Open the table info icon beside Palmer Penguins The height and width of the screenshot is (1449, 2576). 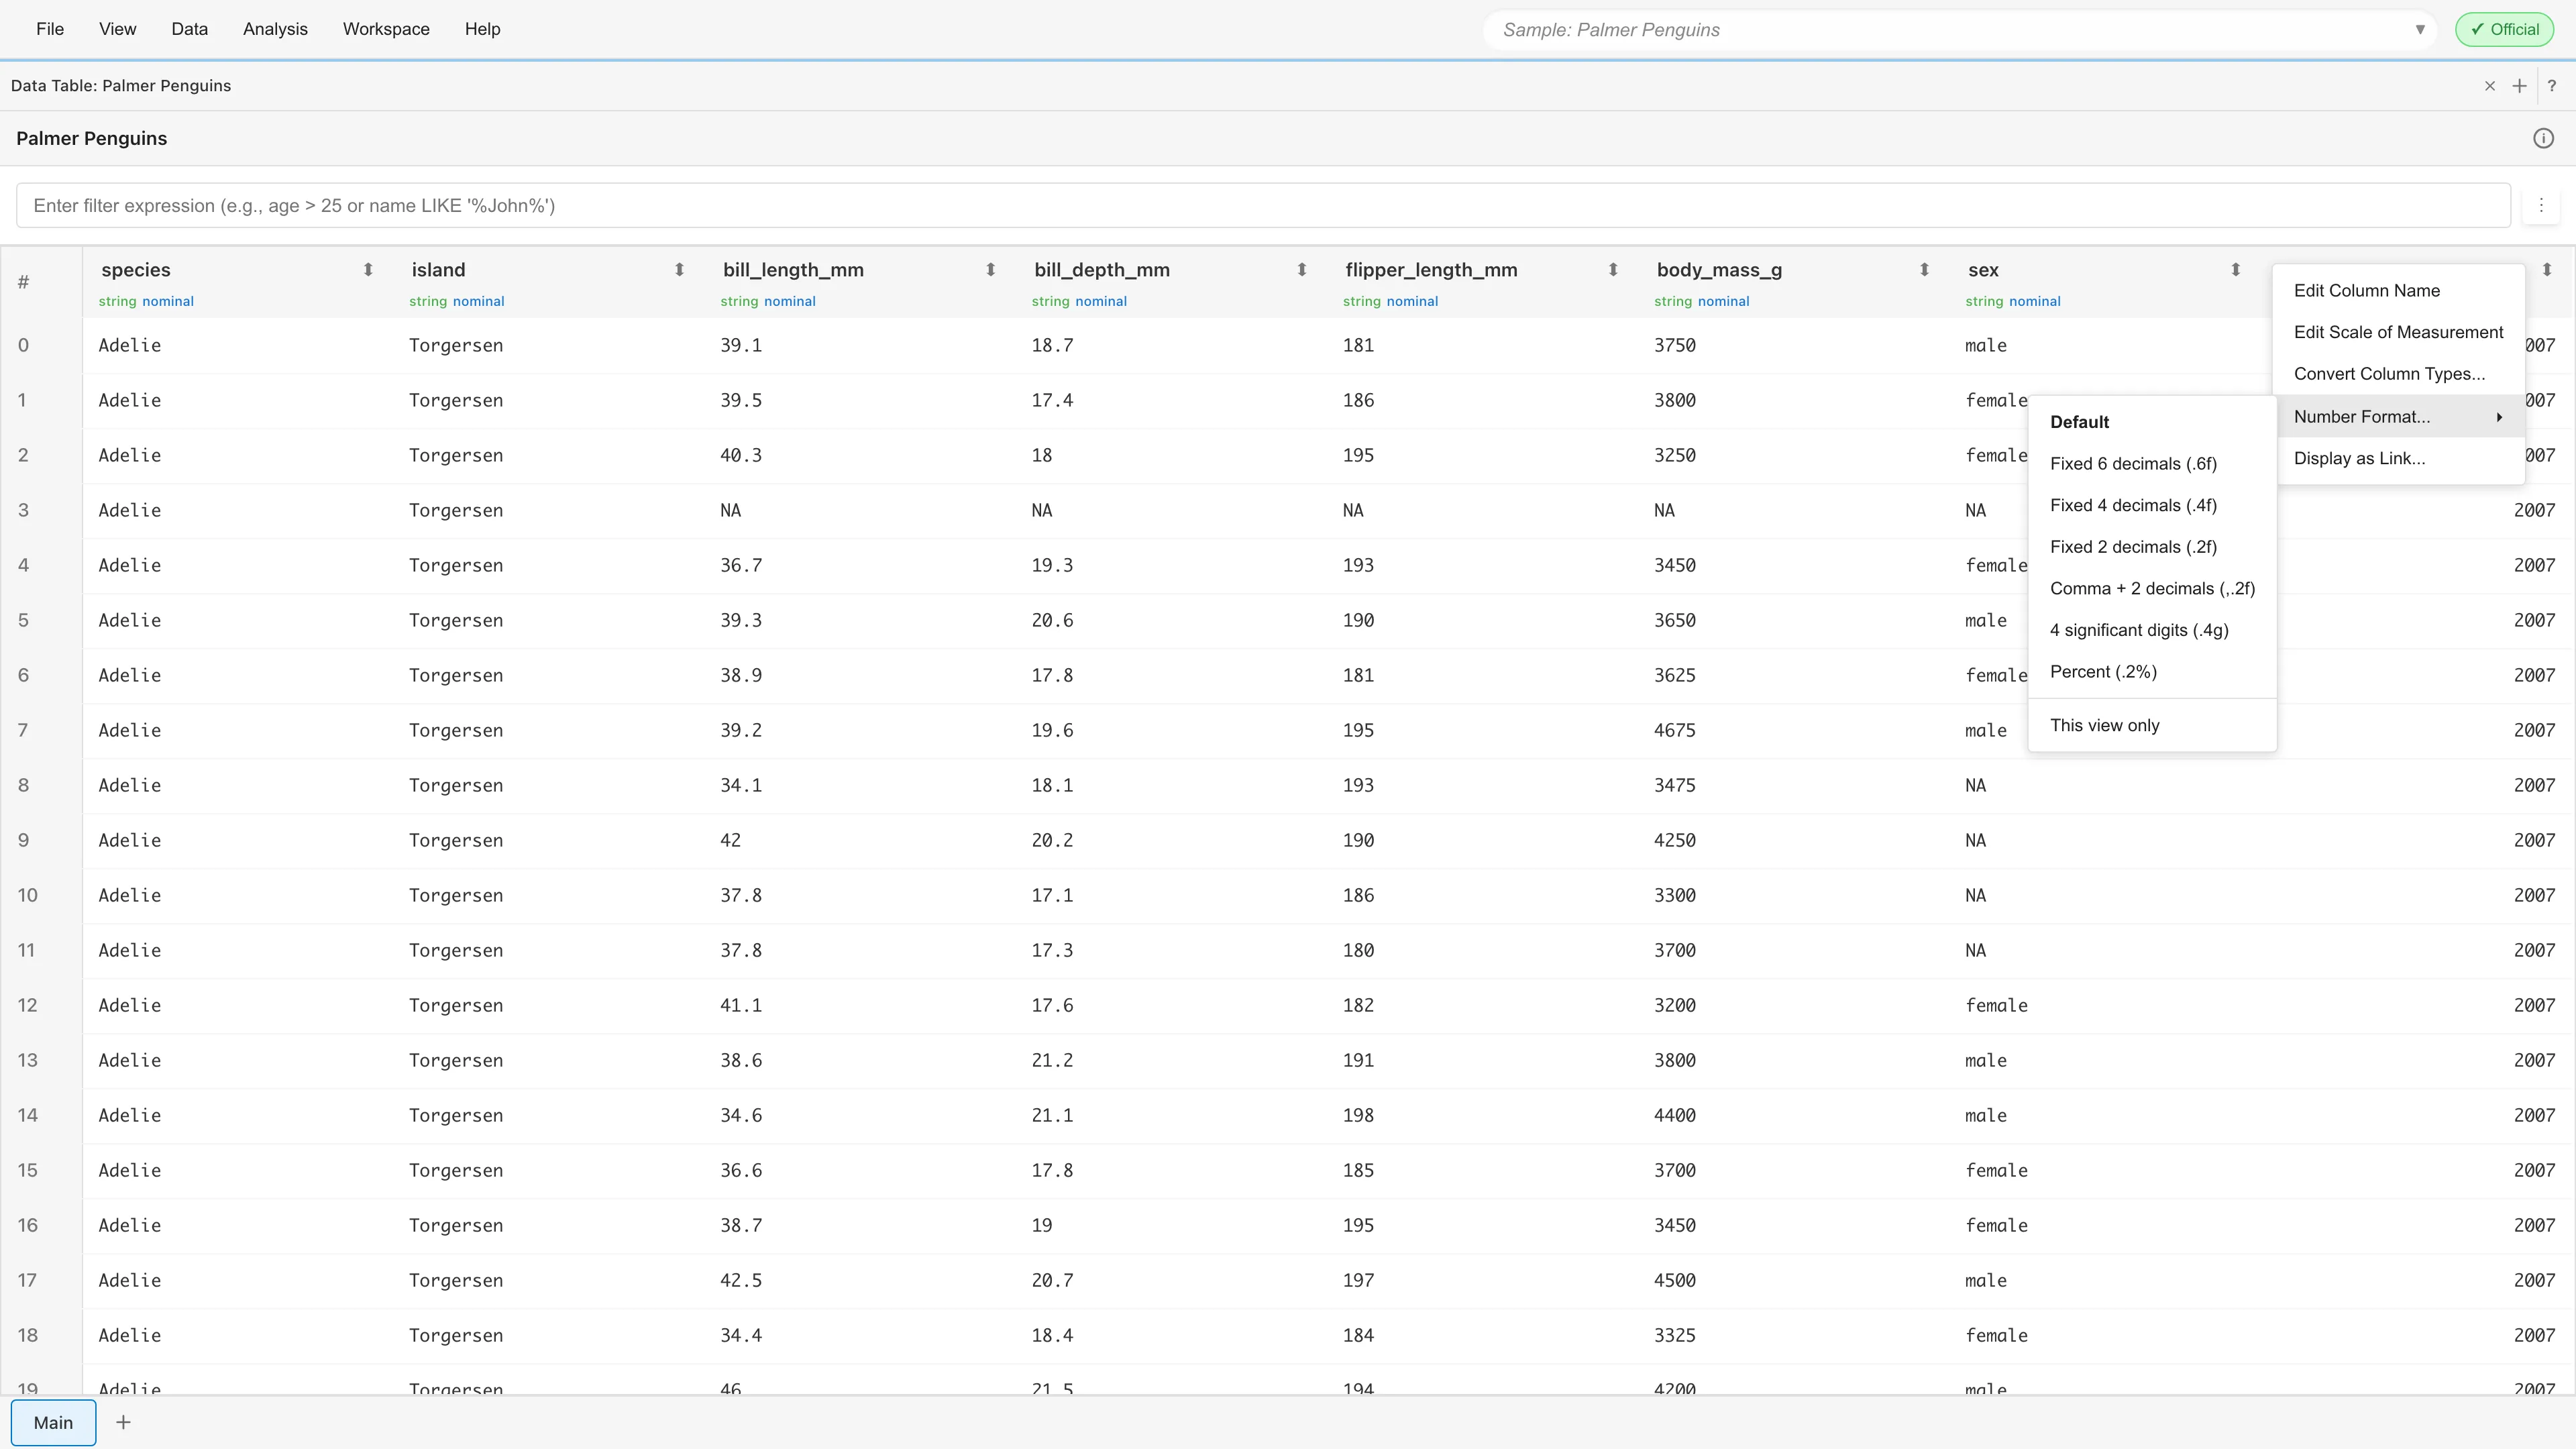(2543, 139)
